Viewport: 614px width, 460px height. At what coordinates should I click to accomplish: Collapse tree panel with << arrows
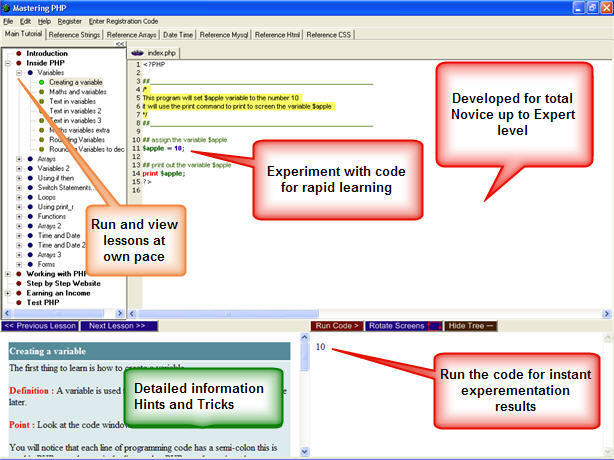click(120, 44)
